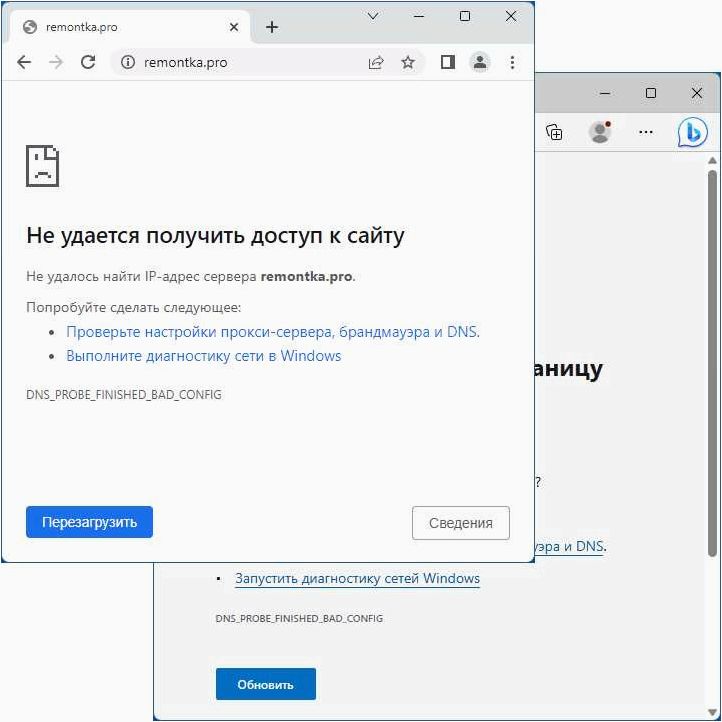Click the Обновить button in Edge
Viewport: 722px width, 722px height.
click(x=266, y=684)
